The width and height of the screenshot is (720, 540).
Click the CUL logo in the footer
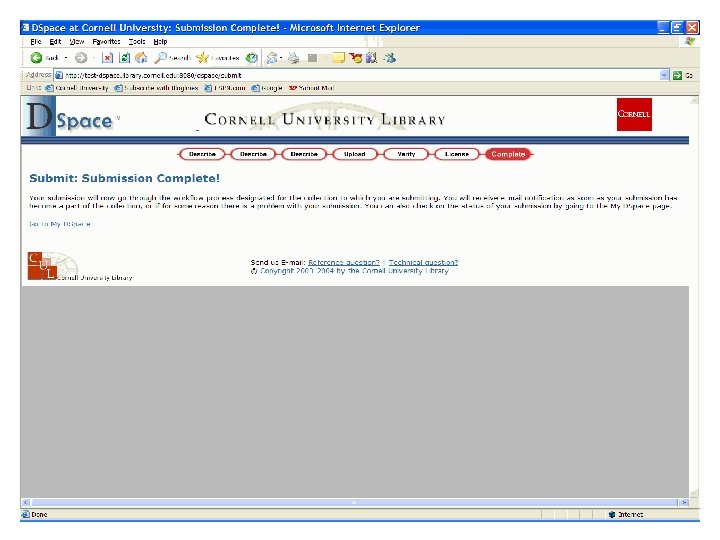click(x=42, y=265)
